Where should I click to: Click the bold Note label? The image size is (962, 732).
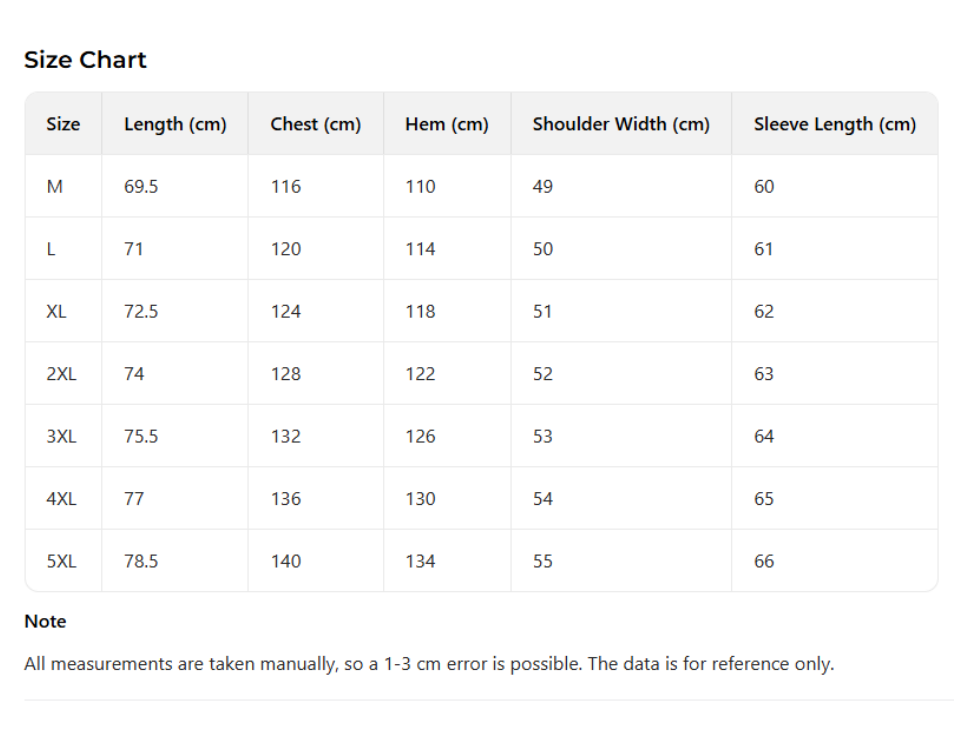(x=45, y=622)
